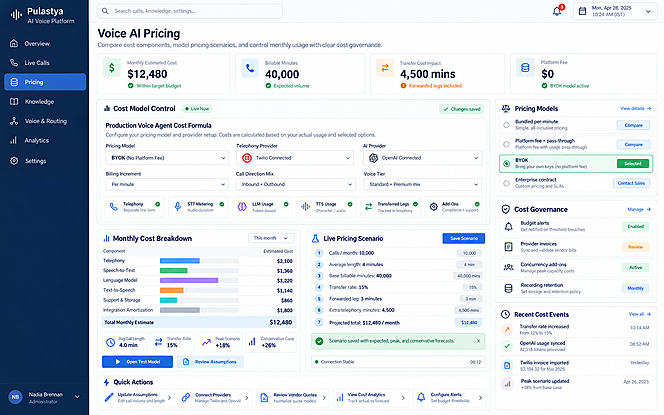The height and width of the screenshot is (415, 664).
Task: Click the database icon on Platform Fee card
Action: (x=525, y=68)
